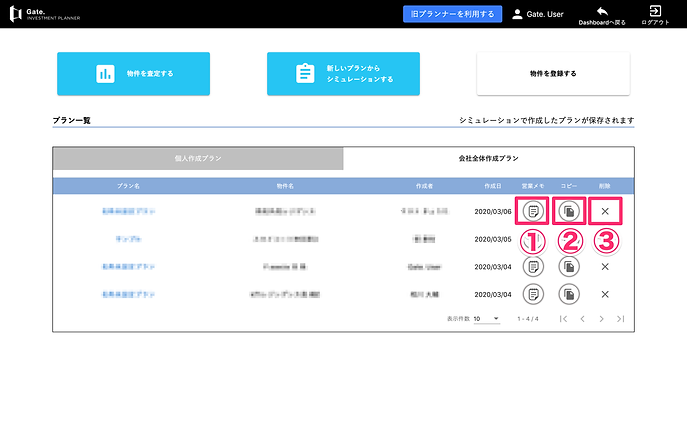Open the Gate. User account profile
687x429 pixels.
pyautogui.click(x=538, y=14)
